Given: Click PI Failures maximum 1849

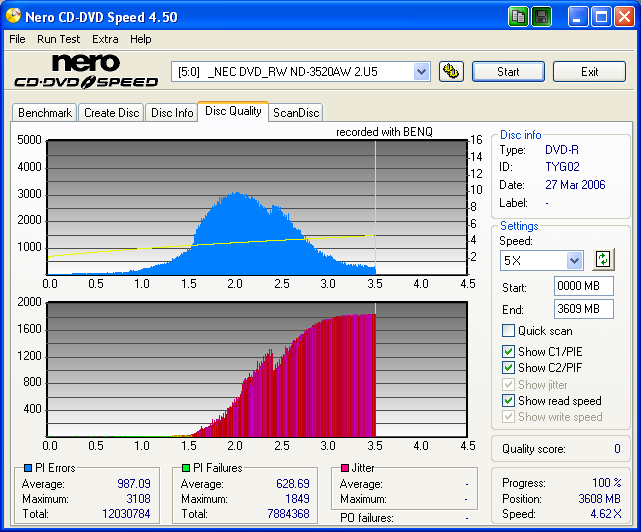Looking at the screenshot, I should [297, 499].
